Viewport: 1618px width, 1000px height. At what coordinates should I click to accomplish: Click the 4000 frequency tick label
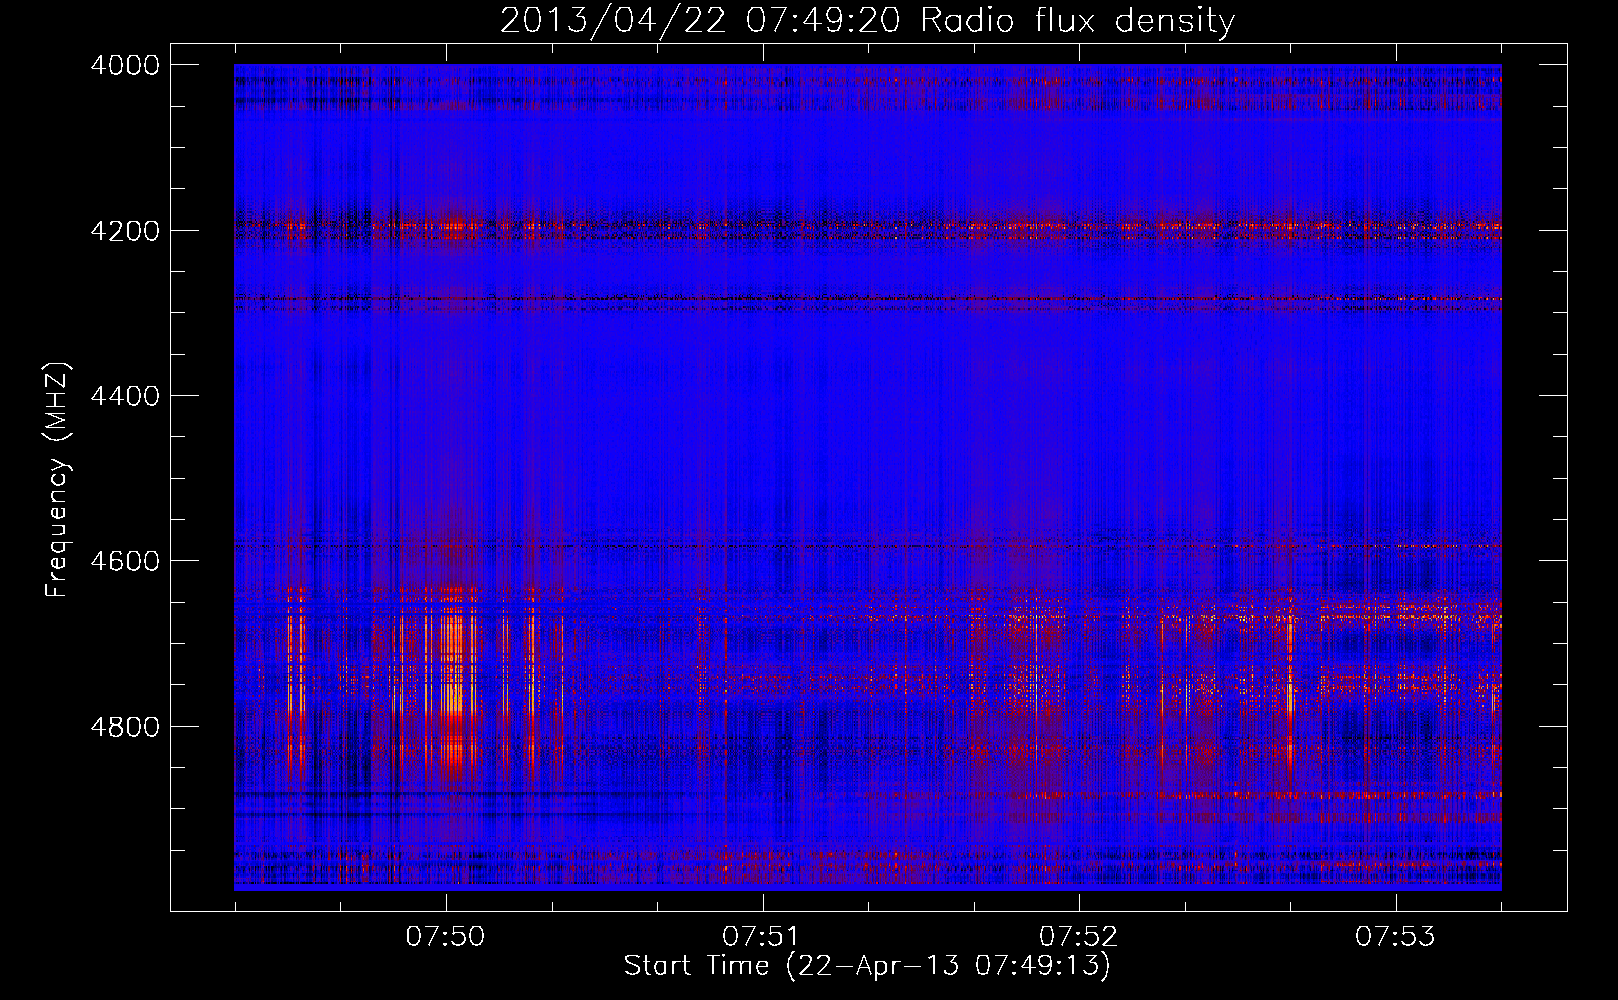pyautogui.click(x=125, y=65)
